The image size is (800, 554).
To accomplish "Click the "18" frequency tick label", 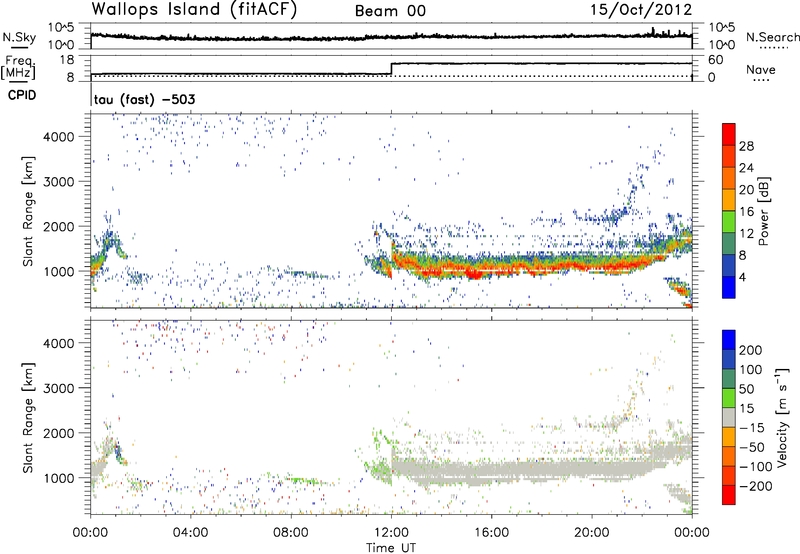I will (66, 60).
